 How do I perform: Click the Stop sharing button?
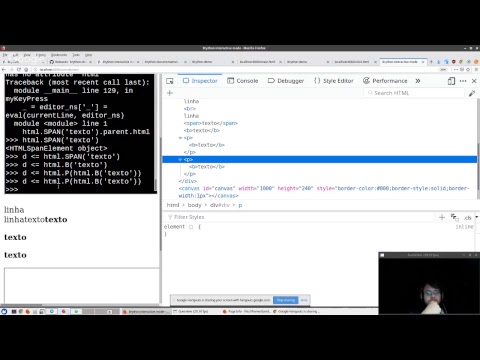(x=286, y=300)
